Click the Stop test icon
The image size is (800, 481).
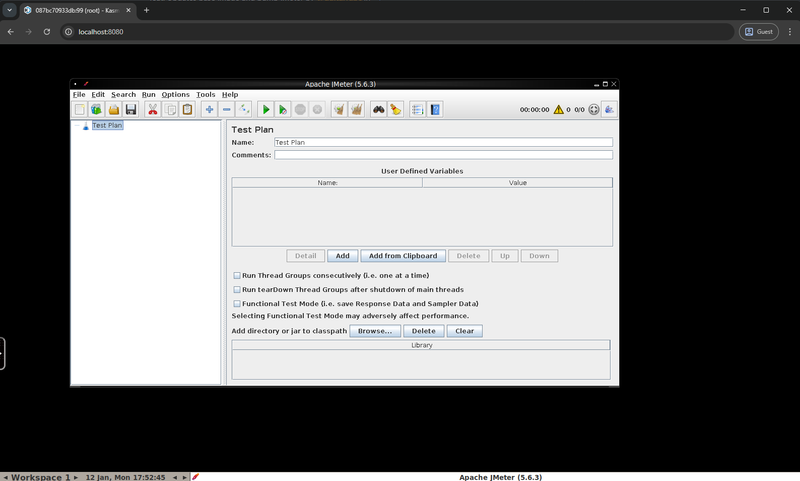300,109
